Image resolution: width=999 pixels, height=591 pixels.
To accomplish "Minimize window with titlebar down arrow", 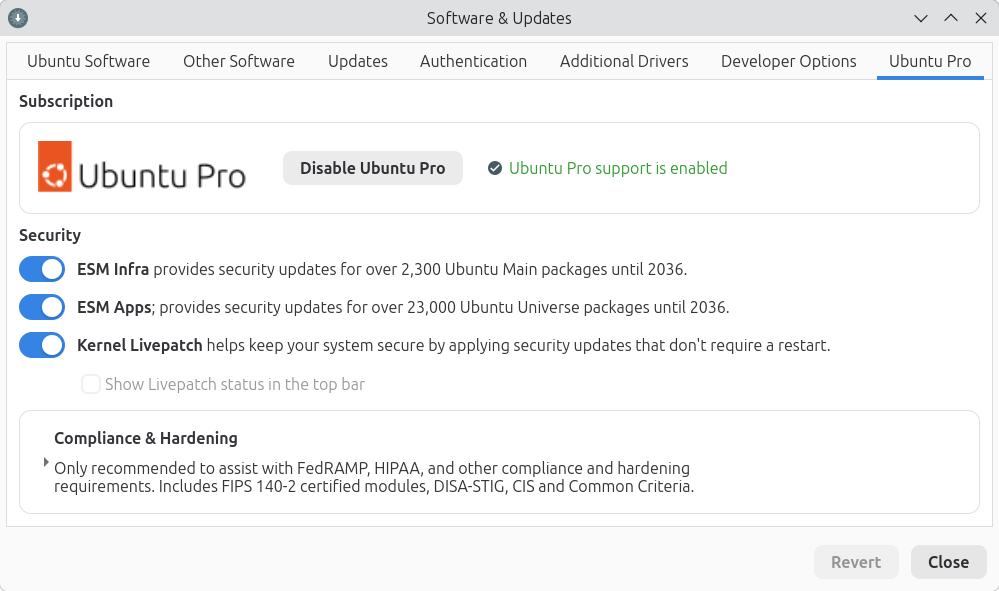I will coord(921,18).
